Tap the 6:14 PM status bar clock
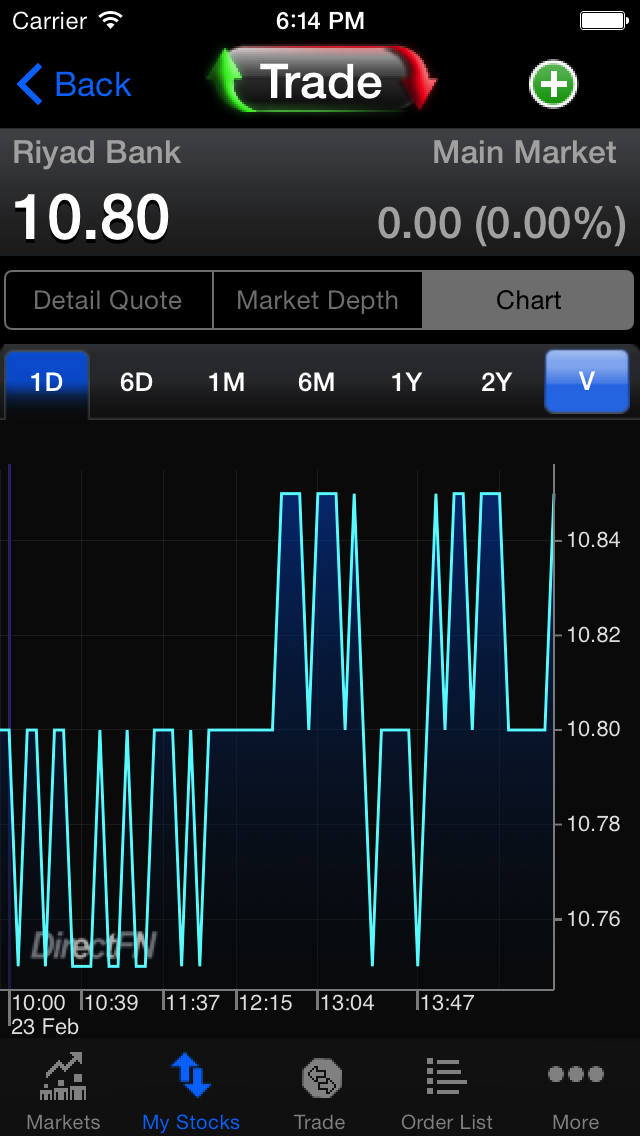 point(320,20)
